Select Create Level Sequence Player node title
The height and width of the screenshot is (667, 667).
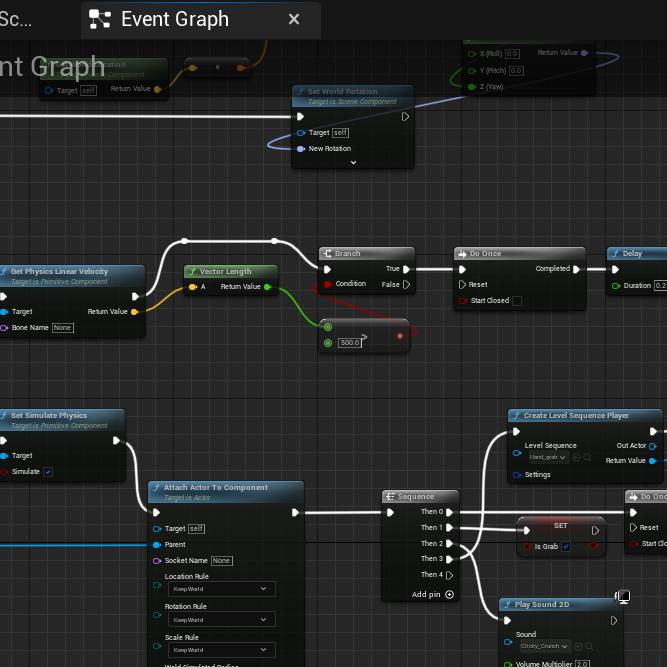[x=576, y=416]
